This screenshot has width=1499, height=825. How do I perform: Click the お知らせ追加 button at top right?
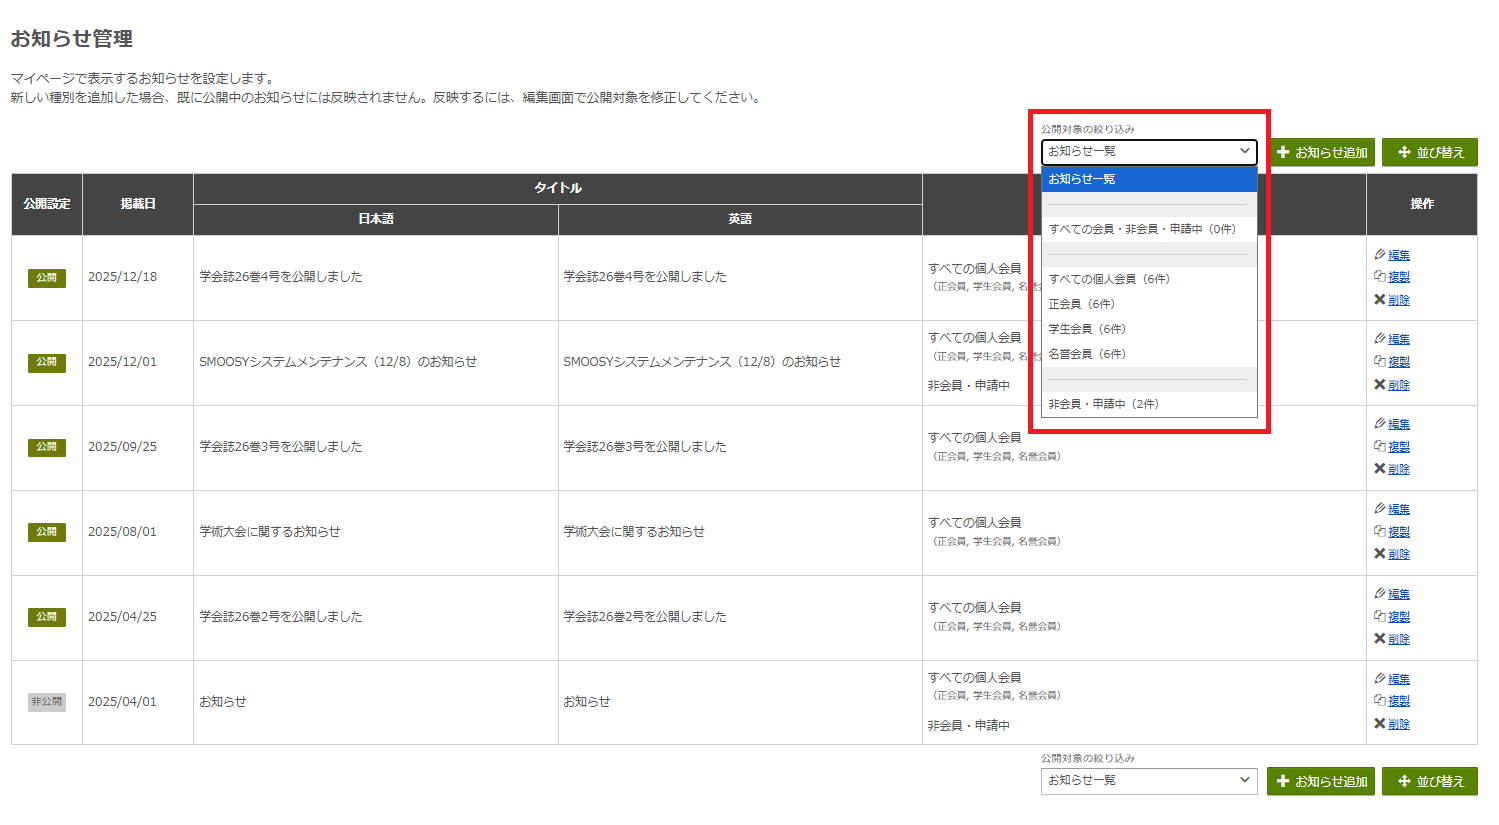click(x=1321, y=152)
